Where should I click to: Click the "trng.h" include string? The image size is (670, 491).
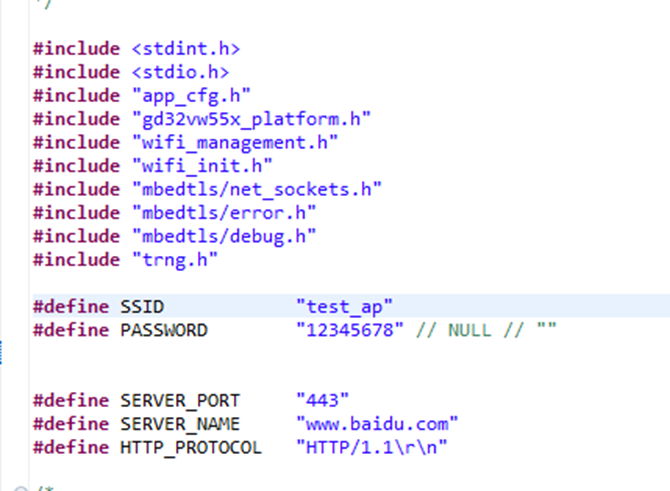pyautogui.click(x=174, y=260)
